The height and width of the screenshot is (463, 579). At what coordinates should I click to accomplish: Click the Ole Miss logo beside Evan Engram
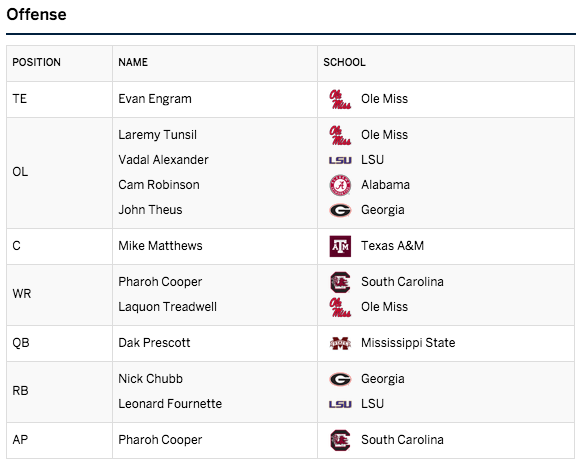[340, 99]
